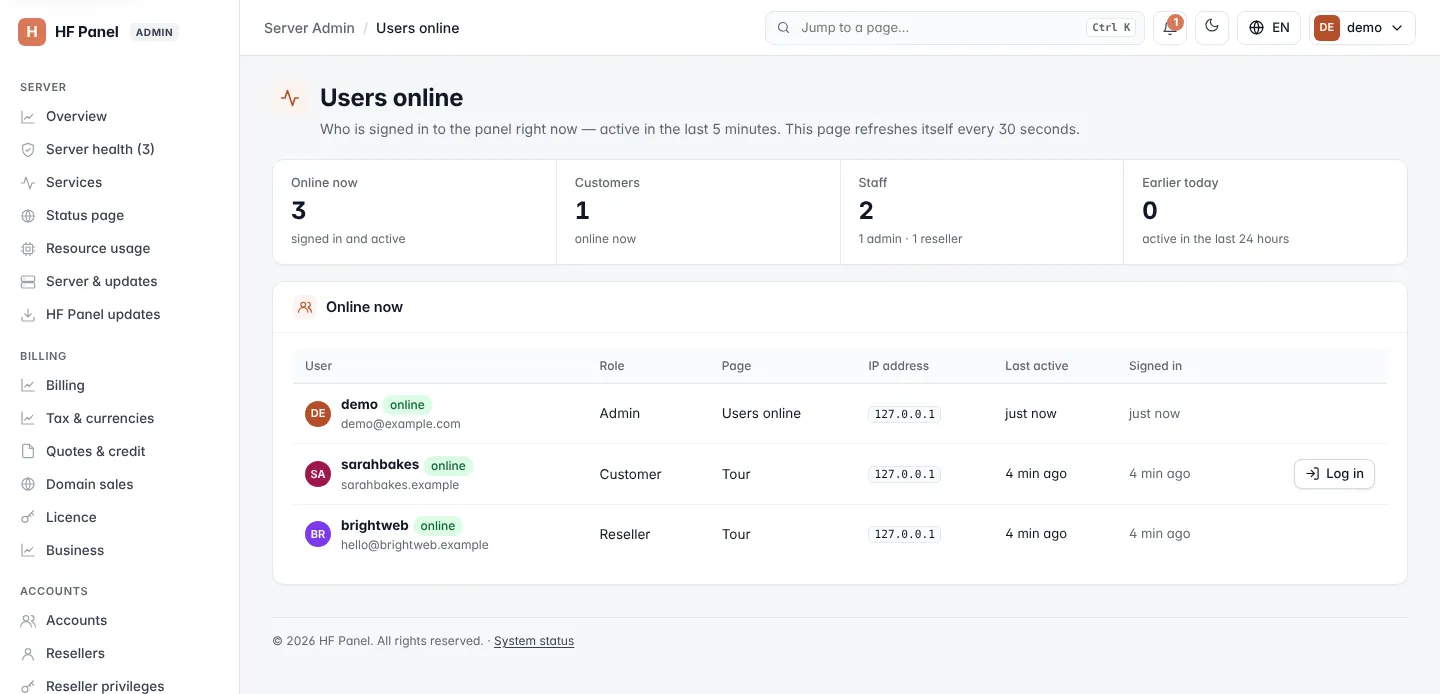
Task: Click the DE avatar in demo row
Action: [x=318, y=414]
